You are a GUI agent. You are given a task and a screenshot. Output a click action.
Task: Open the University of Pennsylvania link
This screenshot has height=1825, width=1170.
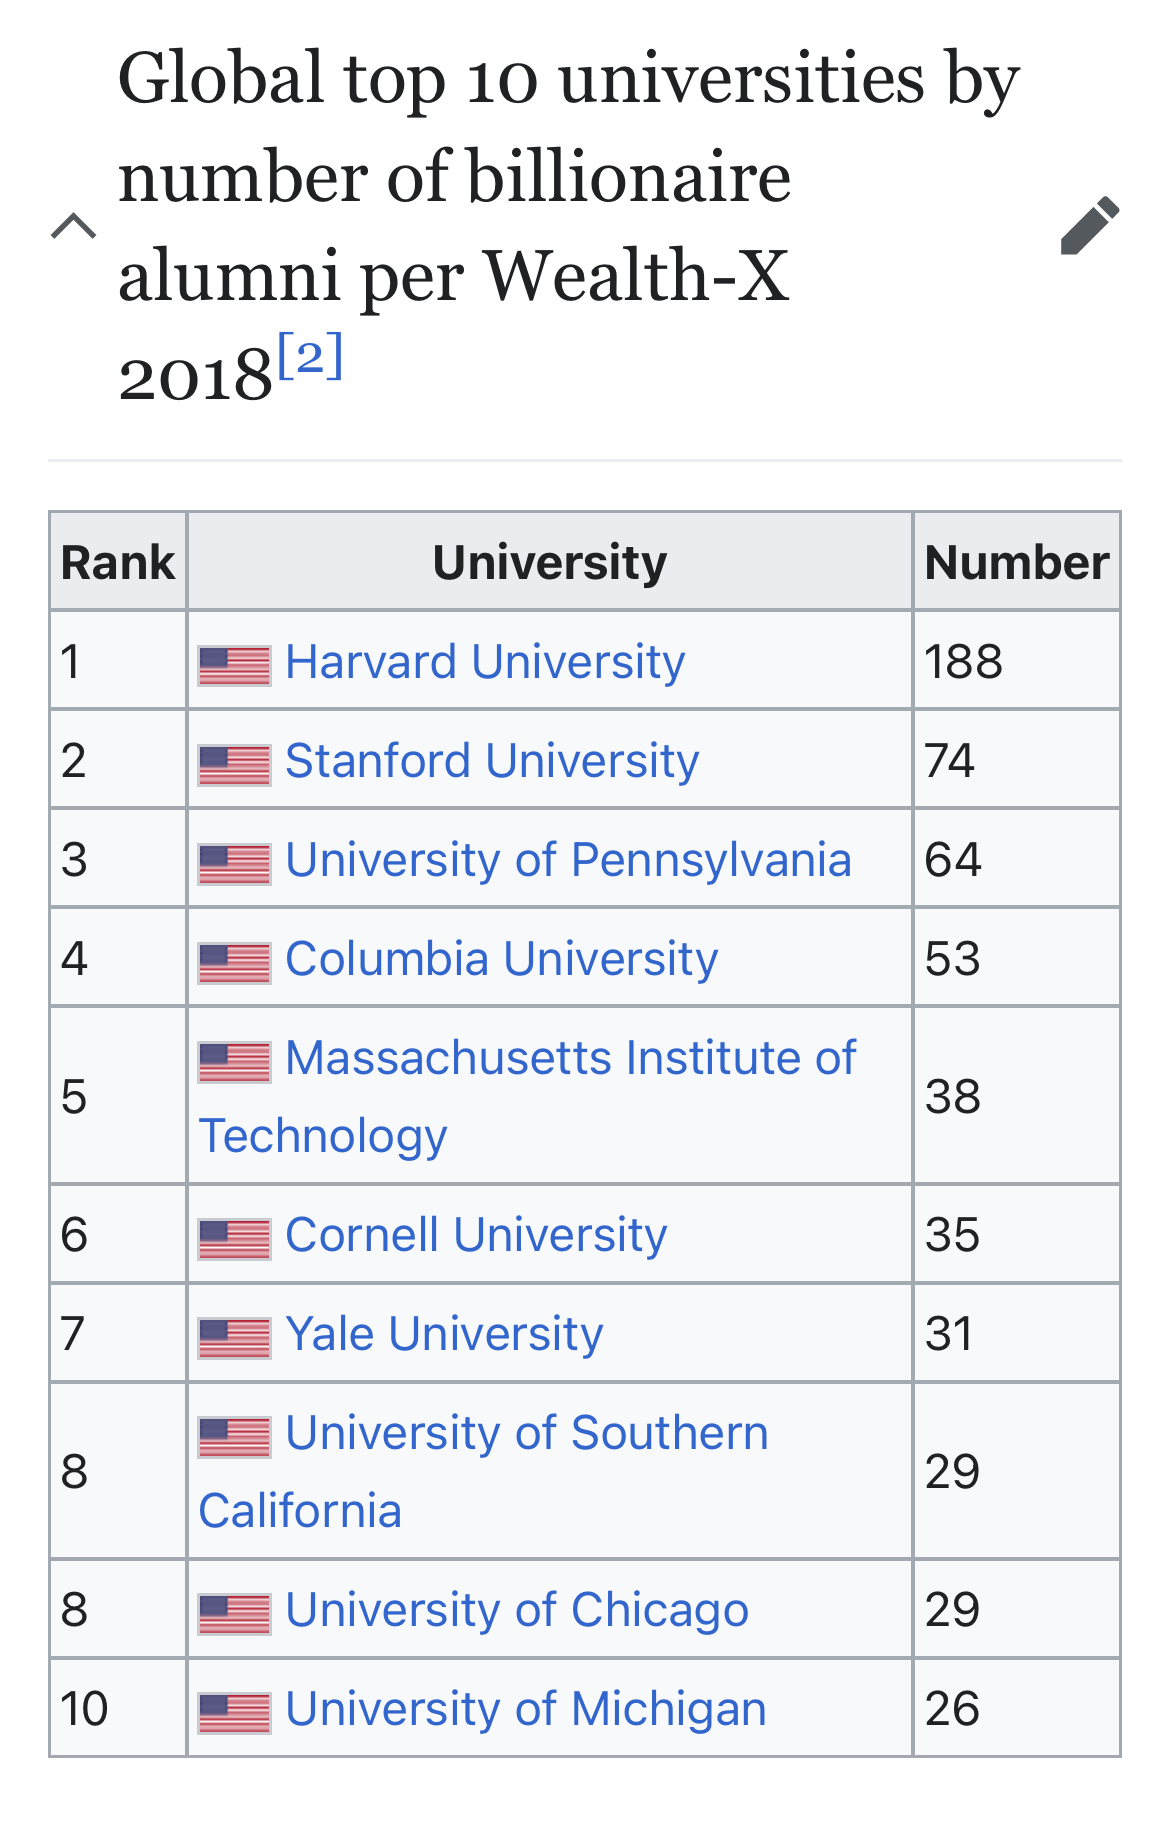coord(568,860)
